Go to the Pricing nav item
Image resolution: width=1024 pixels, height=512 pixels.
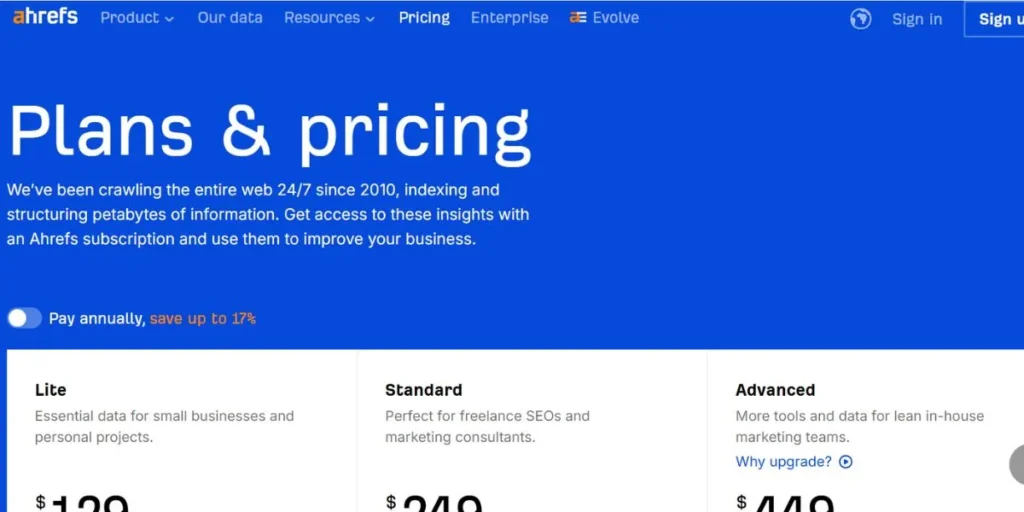(x=424, y=18)
